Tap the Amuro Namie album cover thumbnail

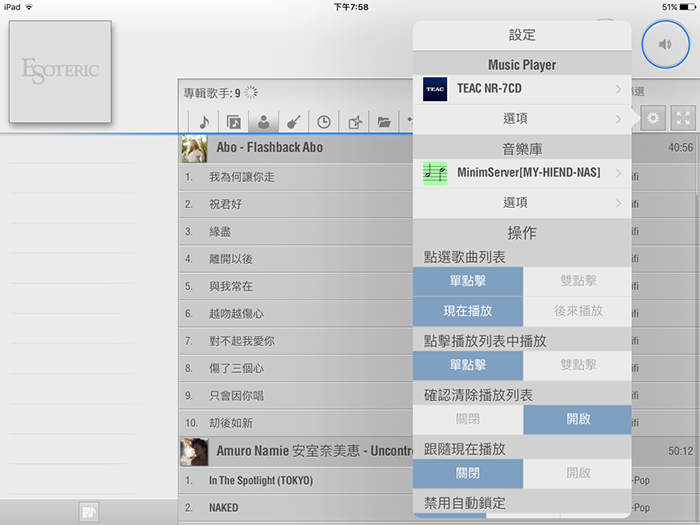[x=194, y=452]
